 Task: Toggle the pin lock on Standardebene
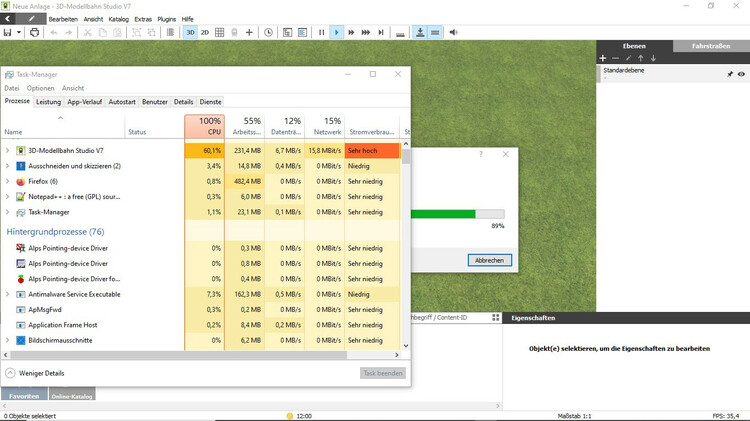730,74
